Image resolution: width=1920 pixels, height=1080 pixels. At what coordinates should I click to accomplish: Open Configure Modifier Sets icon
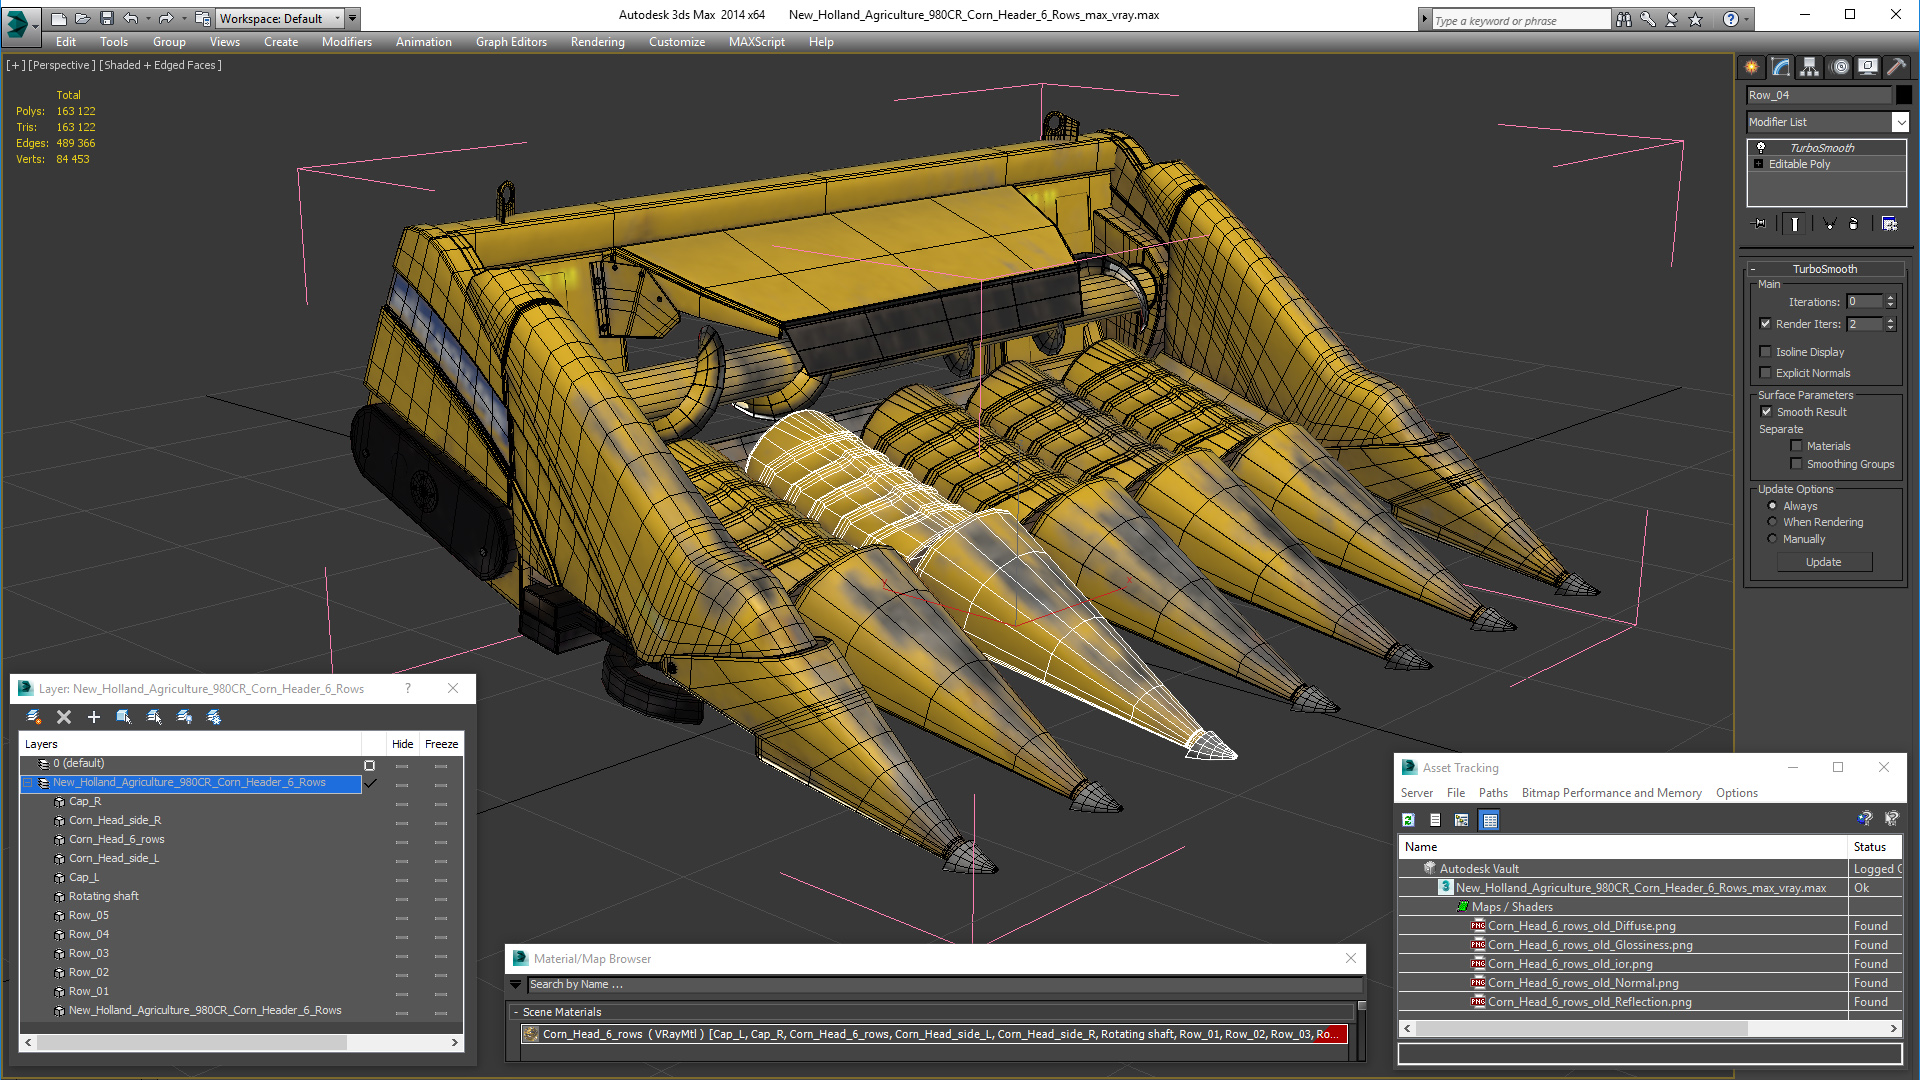click(x=1889, y=224)
